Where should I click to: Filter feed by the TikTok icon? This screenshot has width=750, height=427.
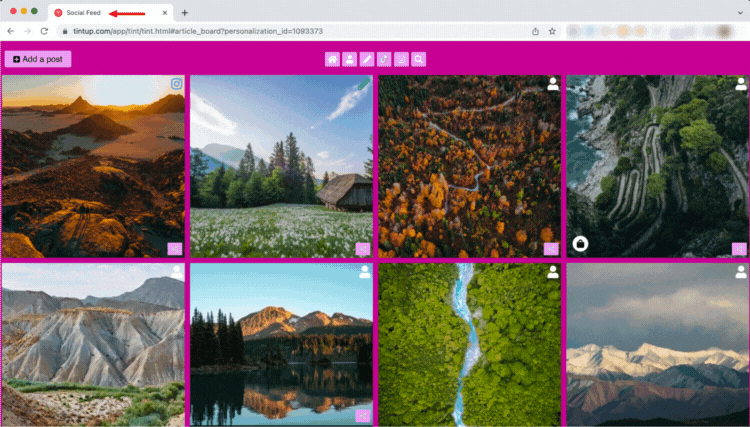[x=384, y=59]
